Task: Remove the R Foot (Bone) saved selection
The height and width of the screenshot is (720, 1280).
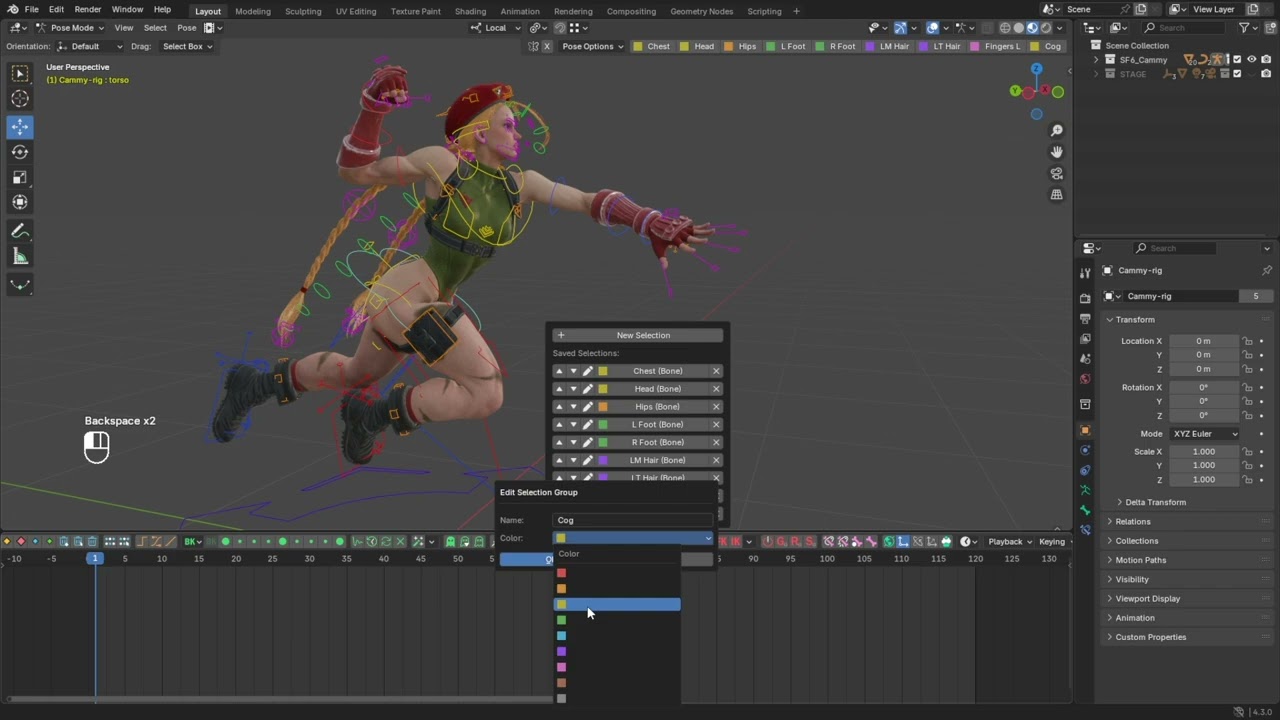Action: click(x=716, y=443)
